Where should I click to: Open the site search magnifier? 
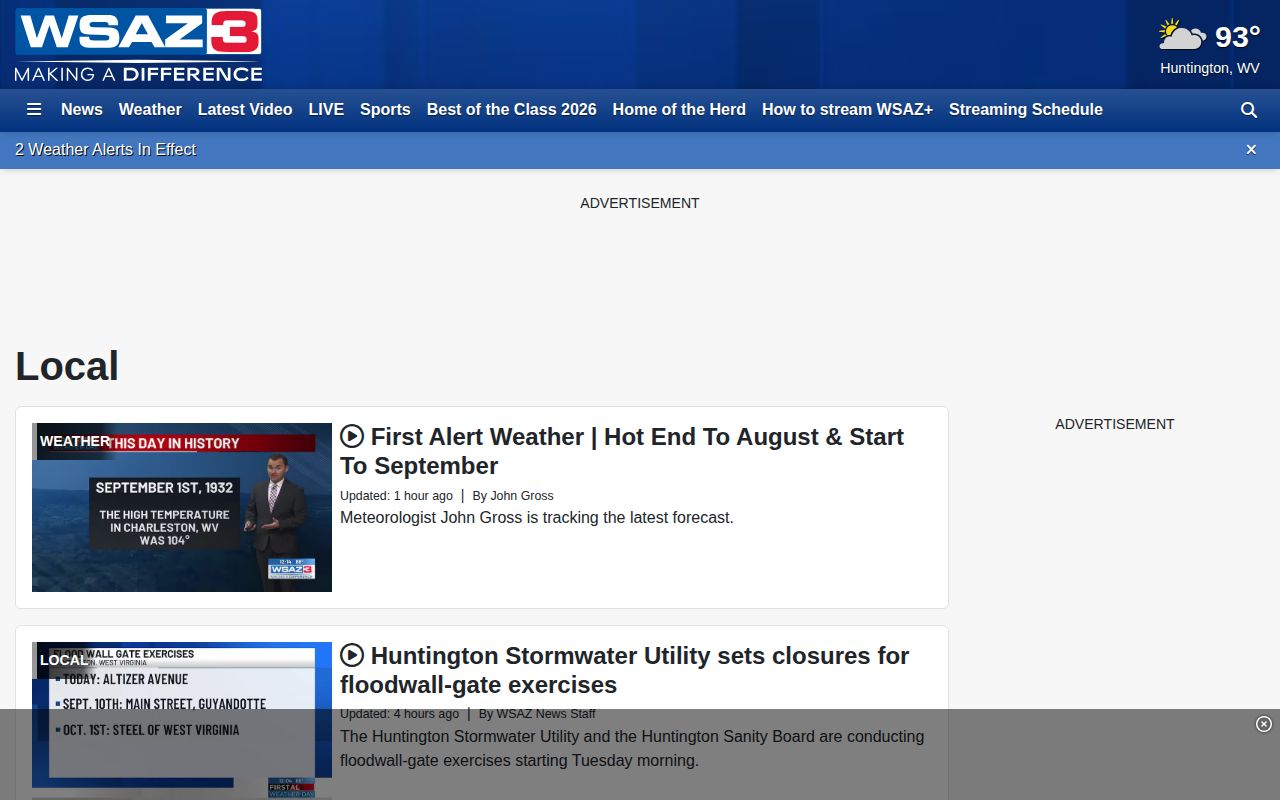[1249, 110]
